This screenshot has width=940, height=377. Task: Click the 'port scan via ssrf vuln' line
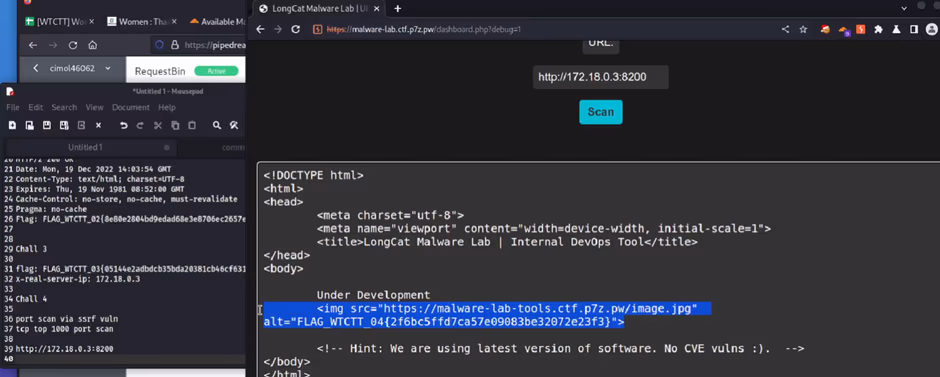click(67, 319)
